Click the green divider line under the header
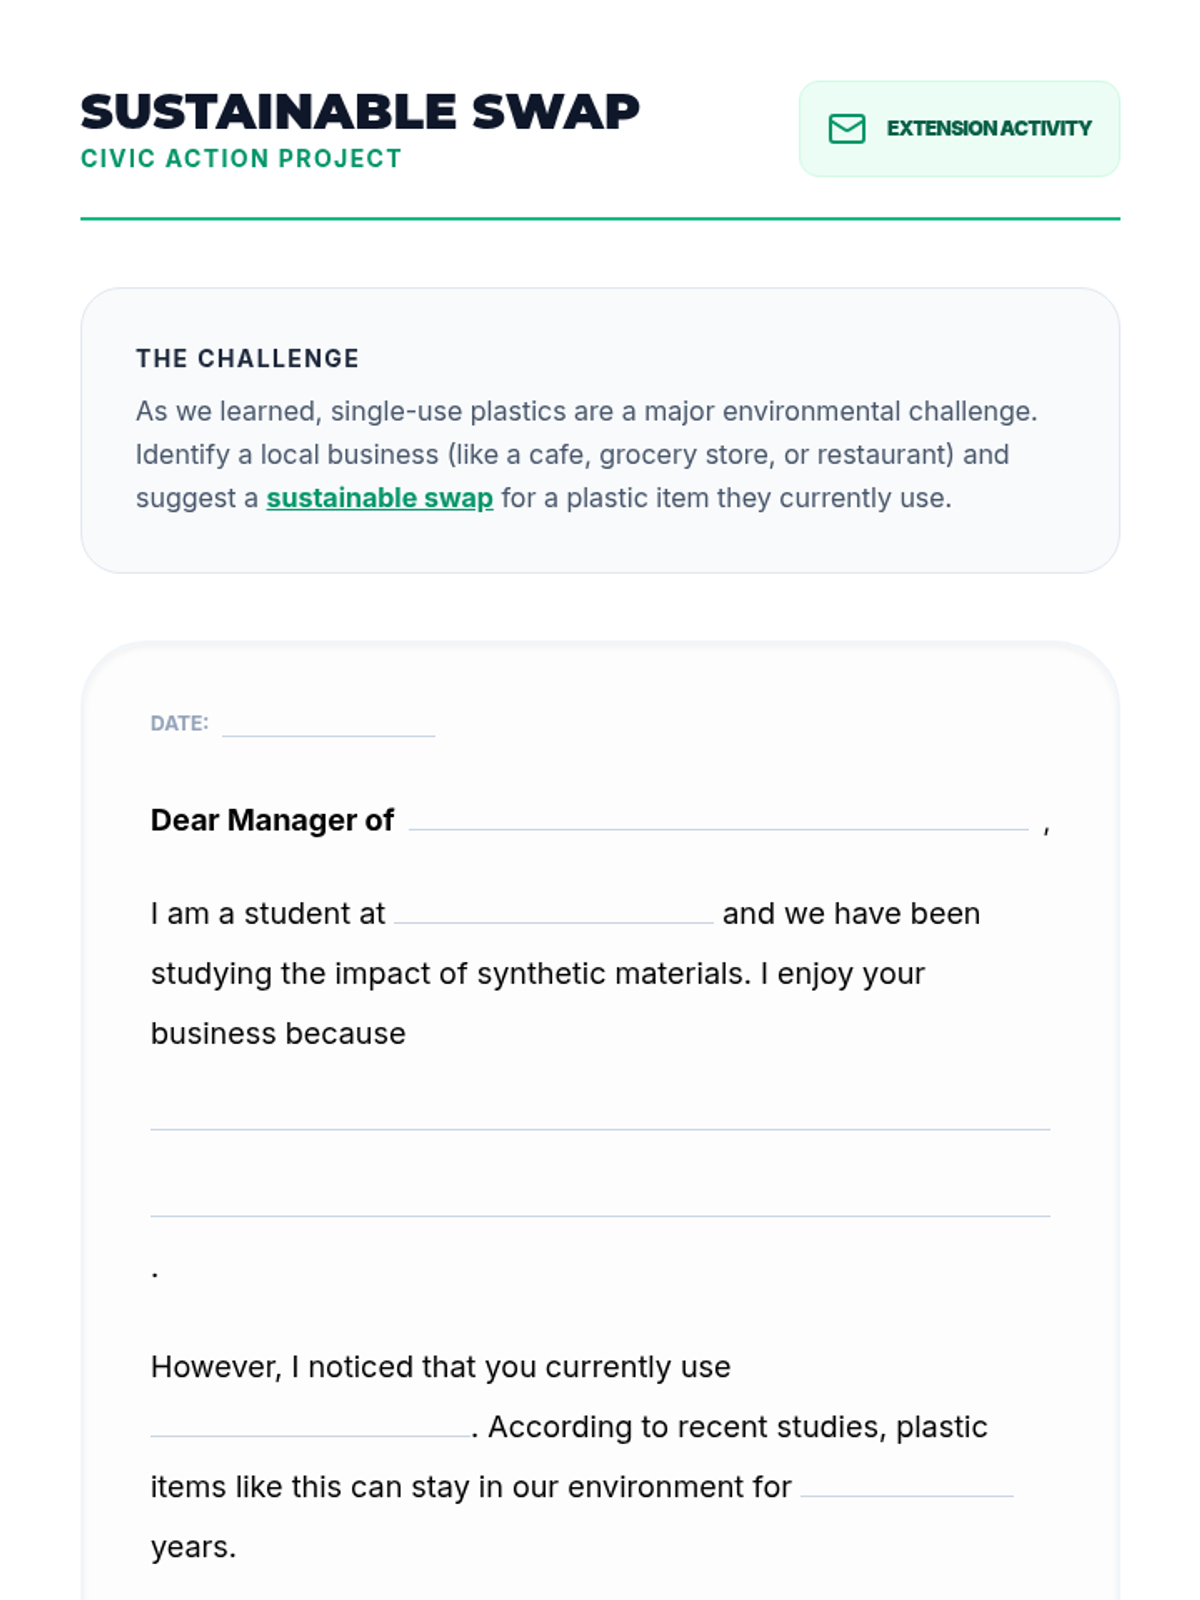 [x=600, y=218]
